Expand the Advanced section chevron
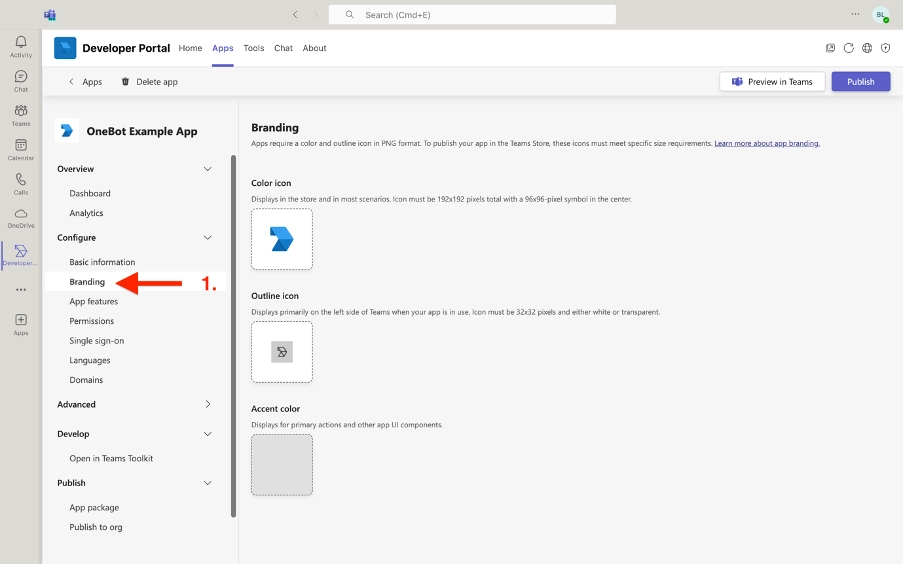Image resolution: width=904 pixels, height=564 pixels. pyautogui.click(x=208, y=404)
